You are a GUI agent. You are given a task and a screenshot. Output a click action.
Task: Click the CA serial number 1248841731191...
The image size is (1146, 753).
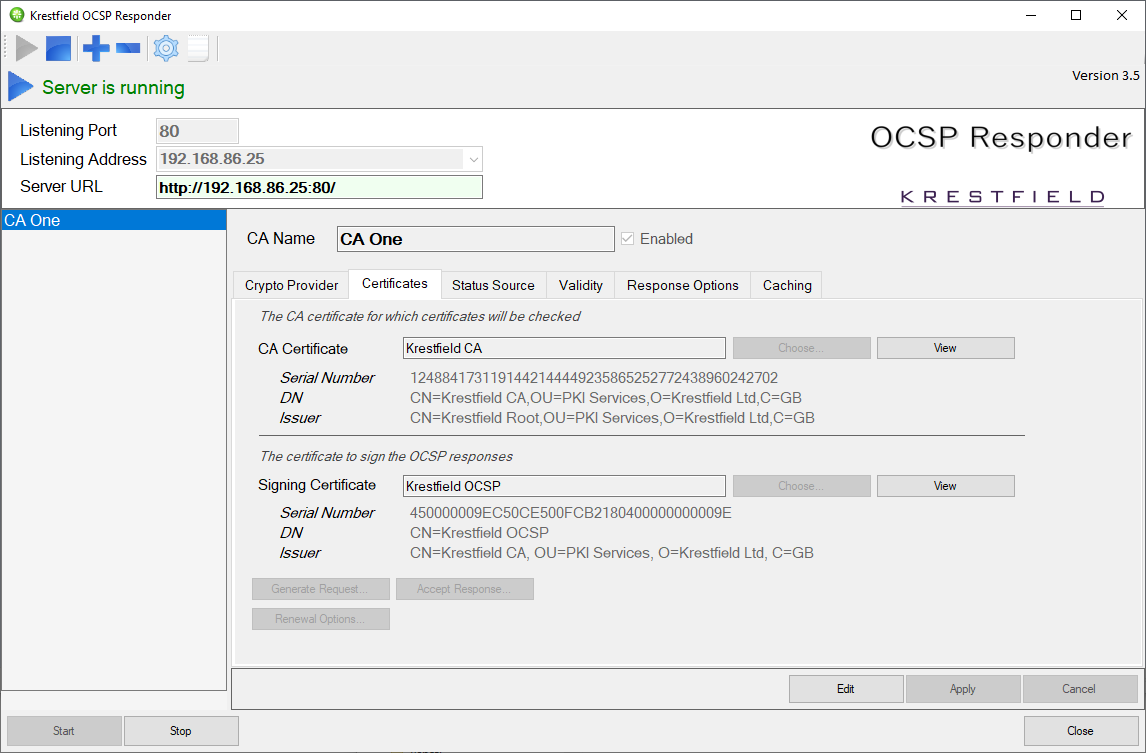pyautogui.click(x=593, y=378)
